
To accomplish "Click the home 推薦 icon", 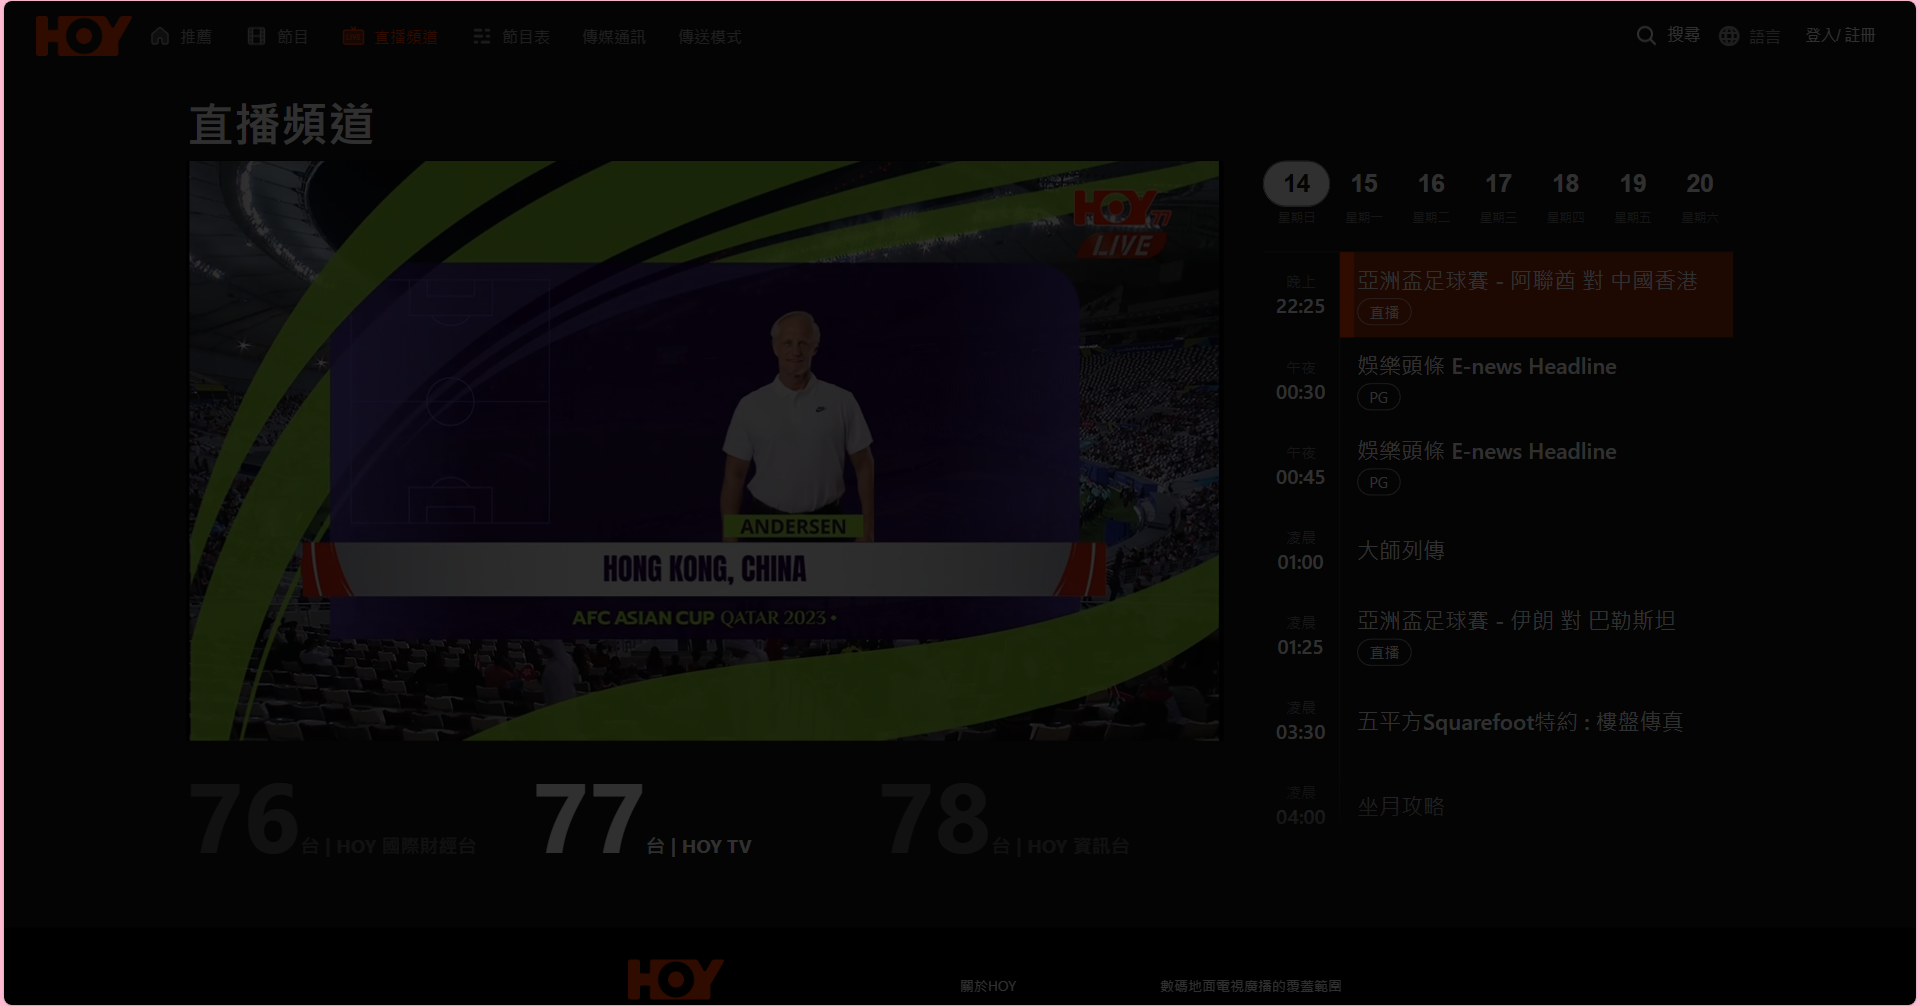I will point(160,36).
